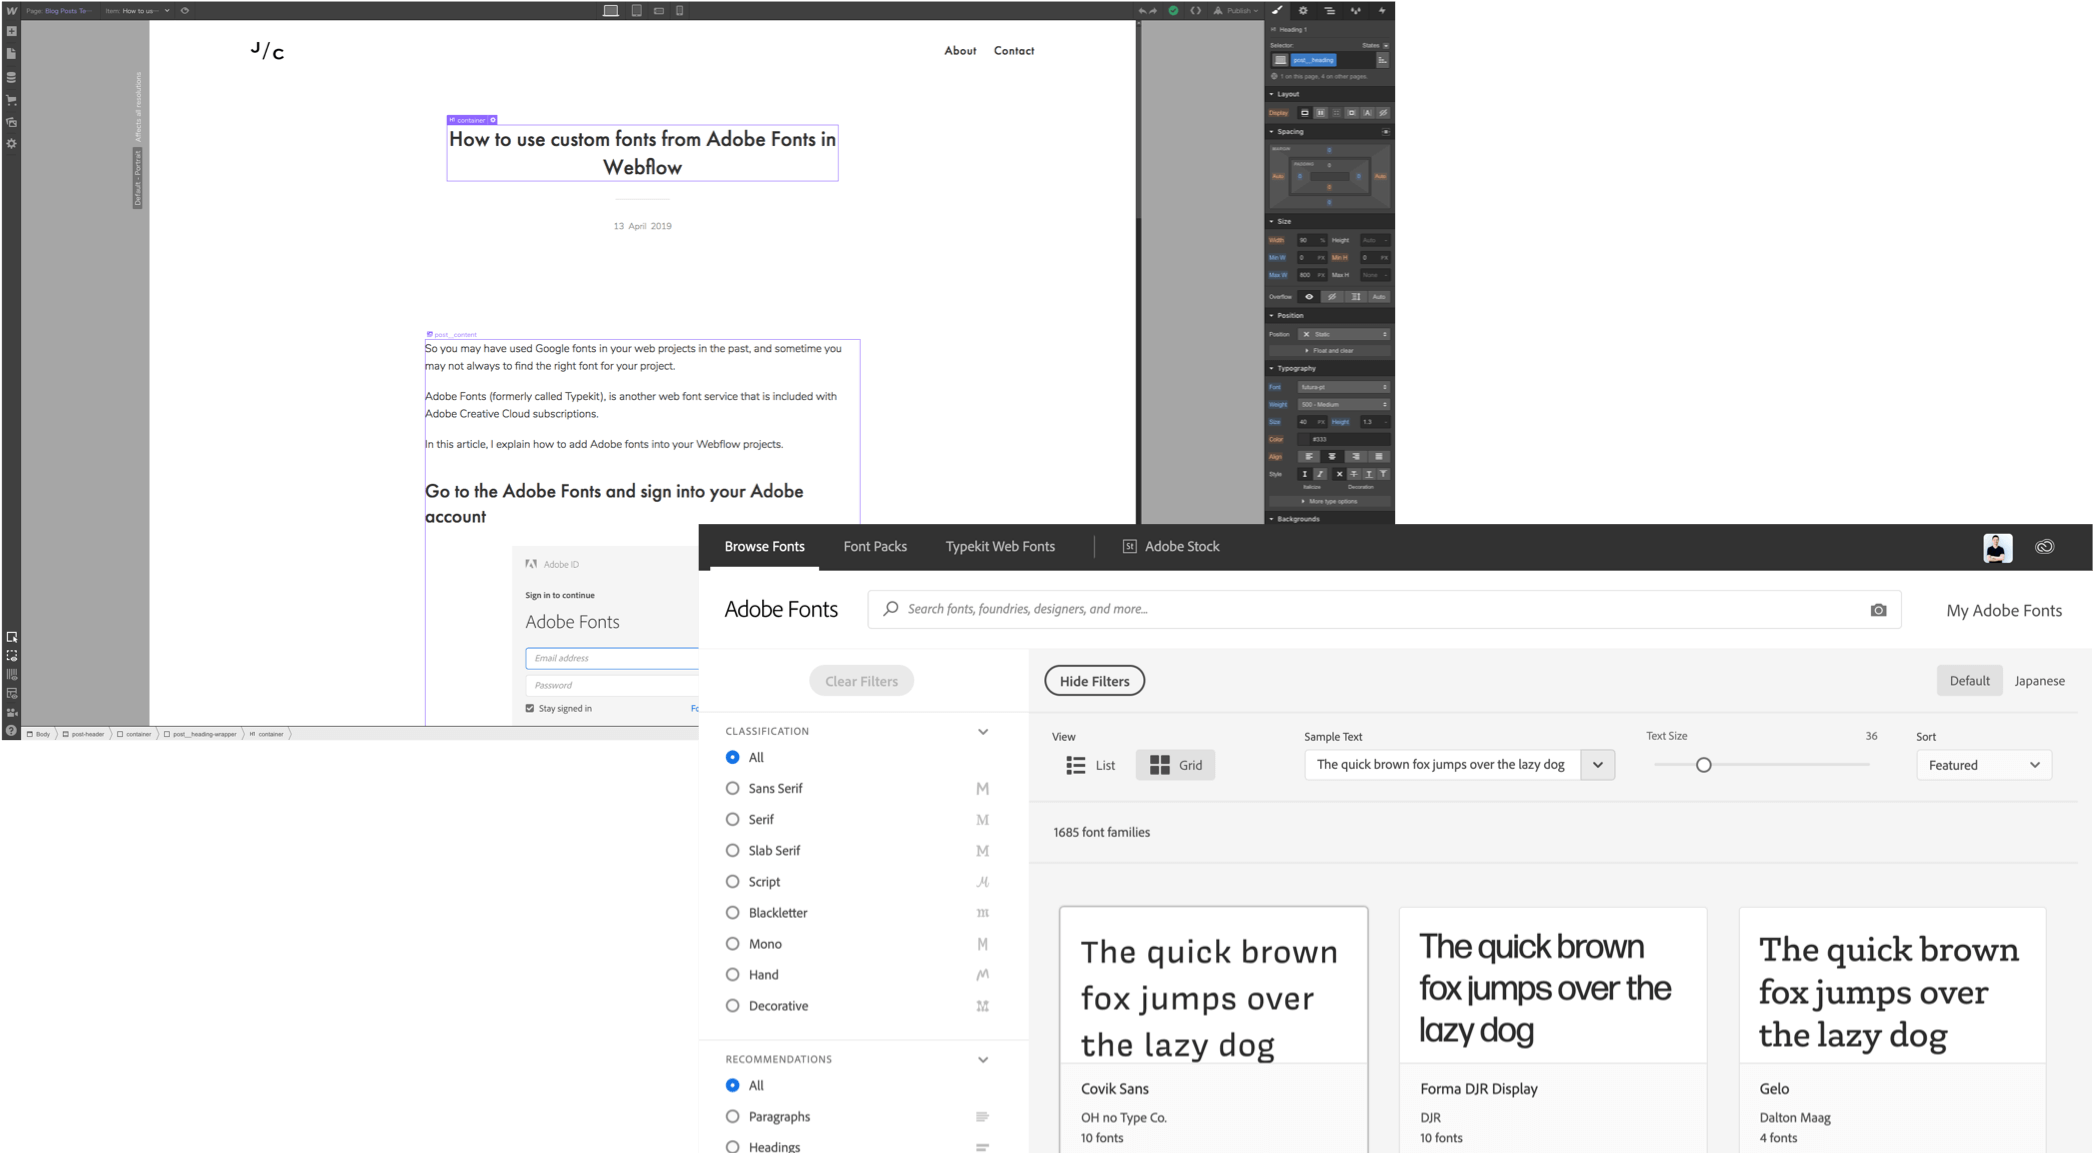Expand Float and clear options

click(1329, 351)
